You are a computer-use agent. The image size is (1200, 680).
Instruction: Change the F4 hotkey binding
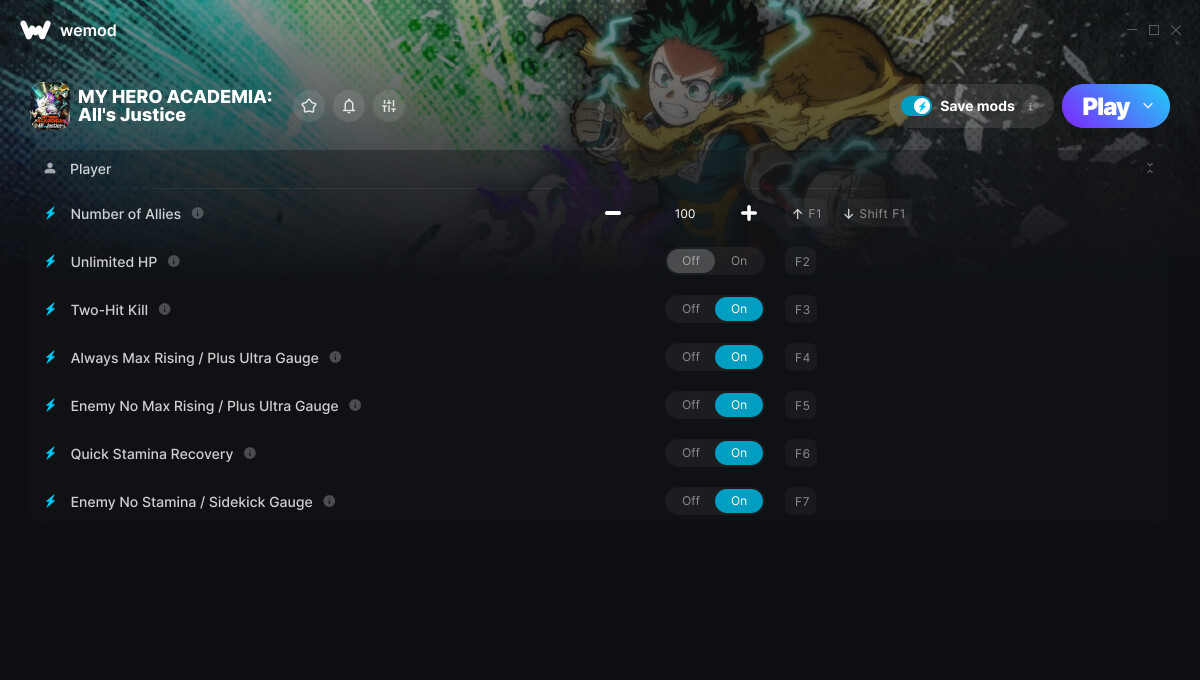pyautogui.click(x=802, y=357)
